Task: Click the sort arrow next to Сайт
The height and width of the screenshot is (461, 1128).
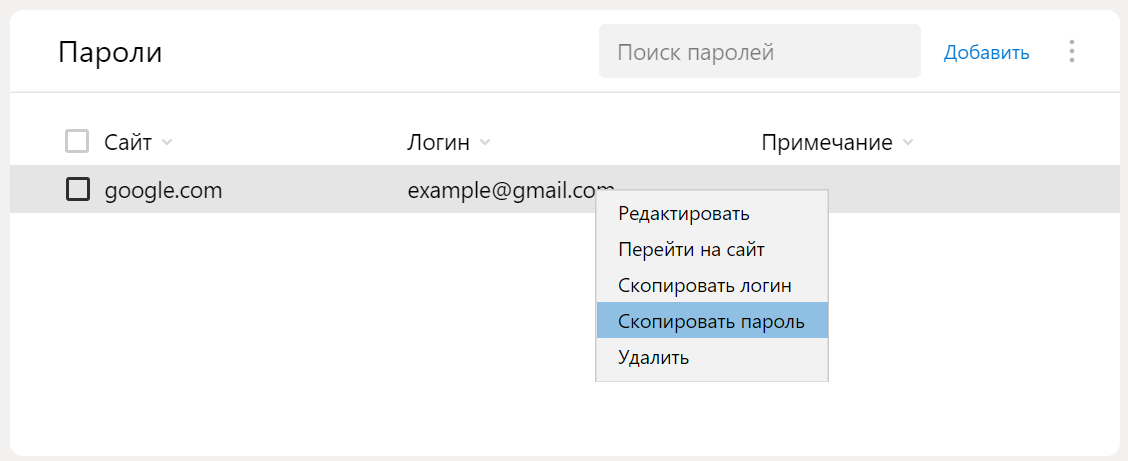Action: (x=167, y=143)
